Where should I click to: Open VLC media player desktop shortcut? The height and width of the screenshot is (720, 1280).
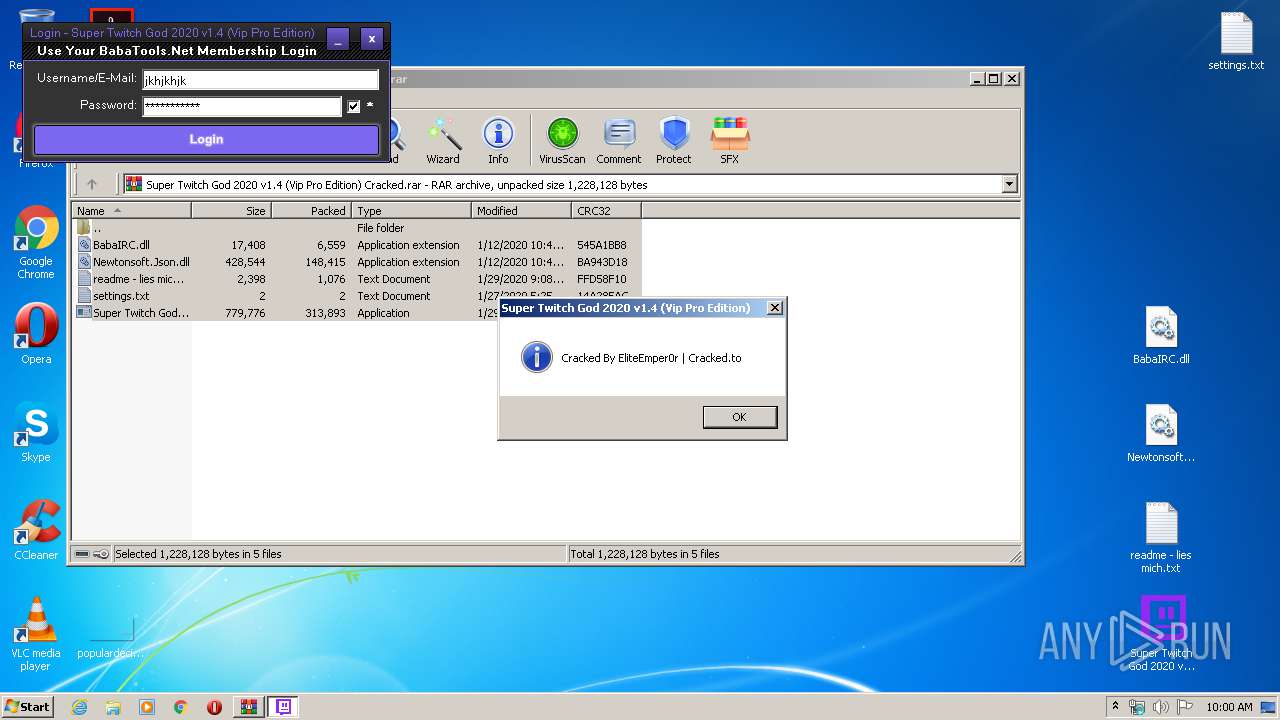click(36, 634)
